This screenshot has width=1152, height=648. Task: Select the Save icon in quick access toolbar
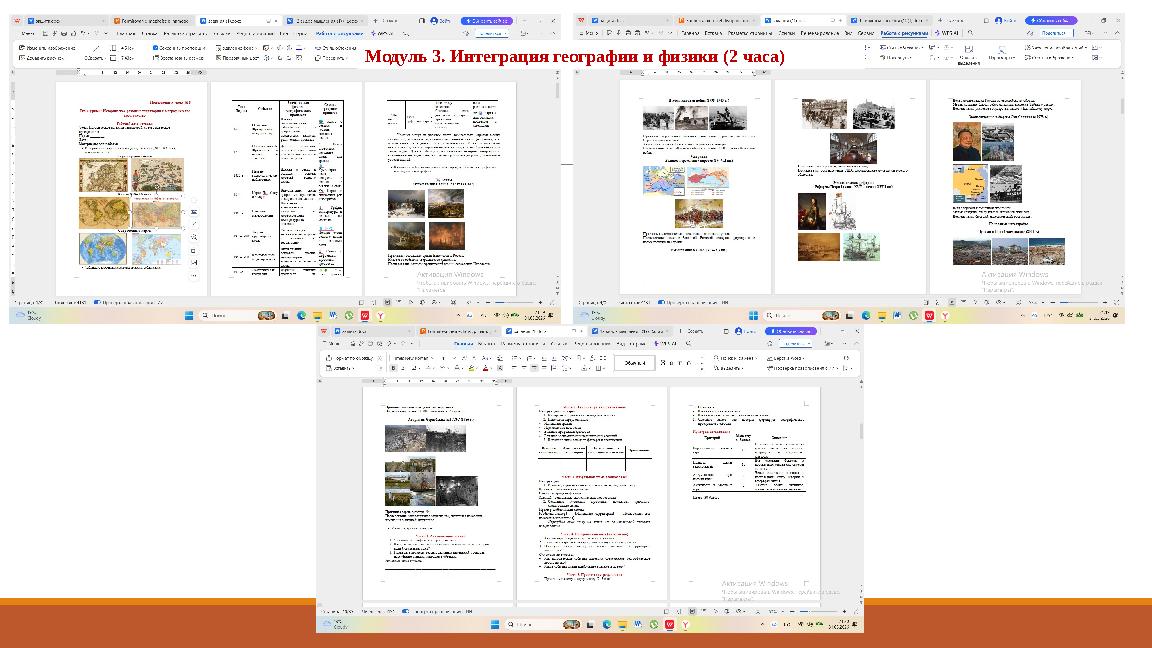351,343
